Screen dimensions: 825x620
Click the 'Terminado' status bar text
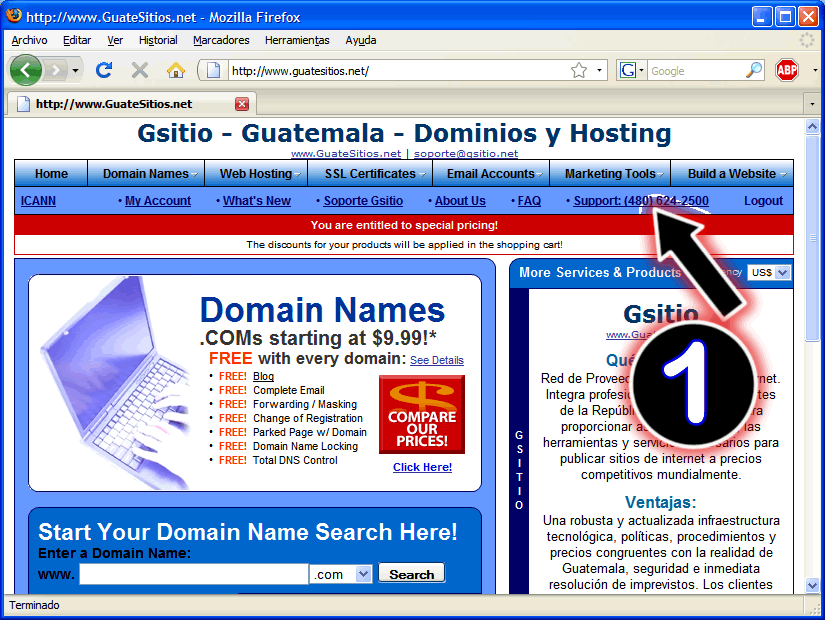point(34,605)
